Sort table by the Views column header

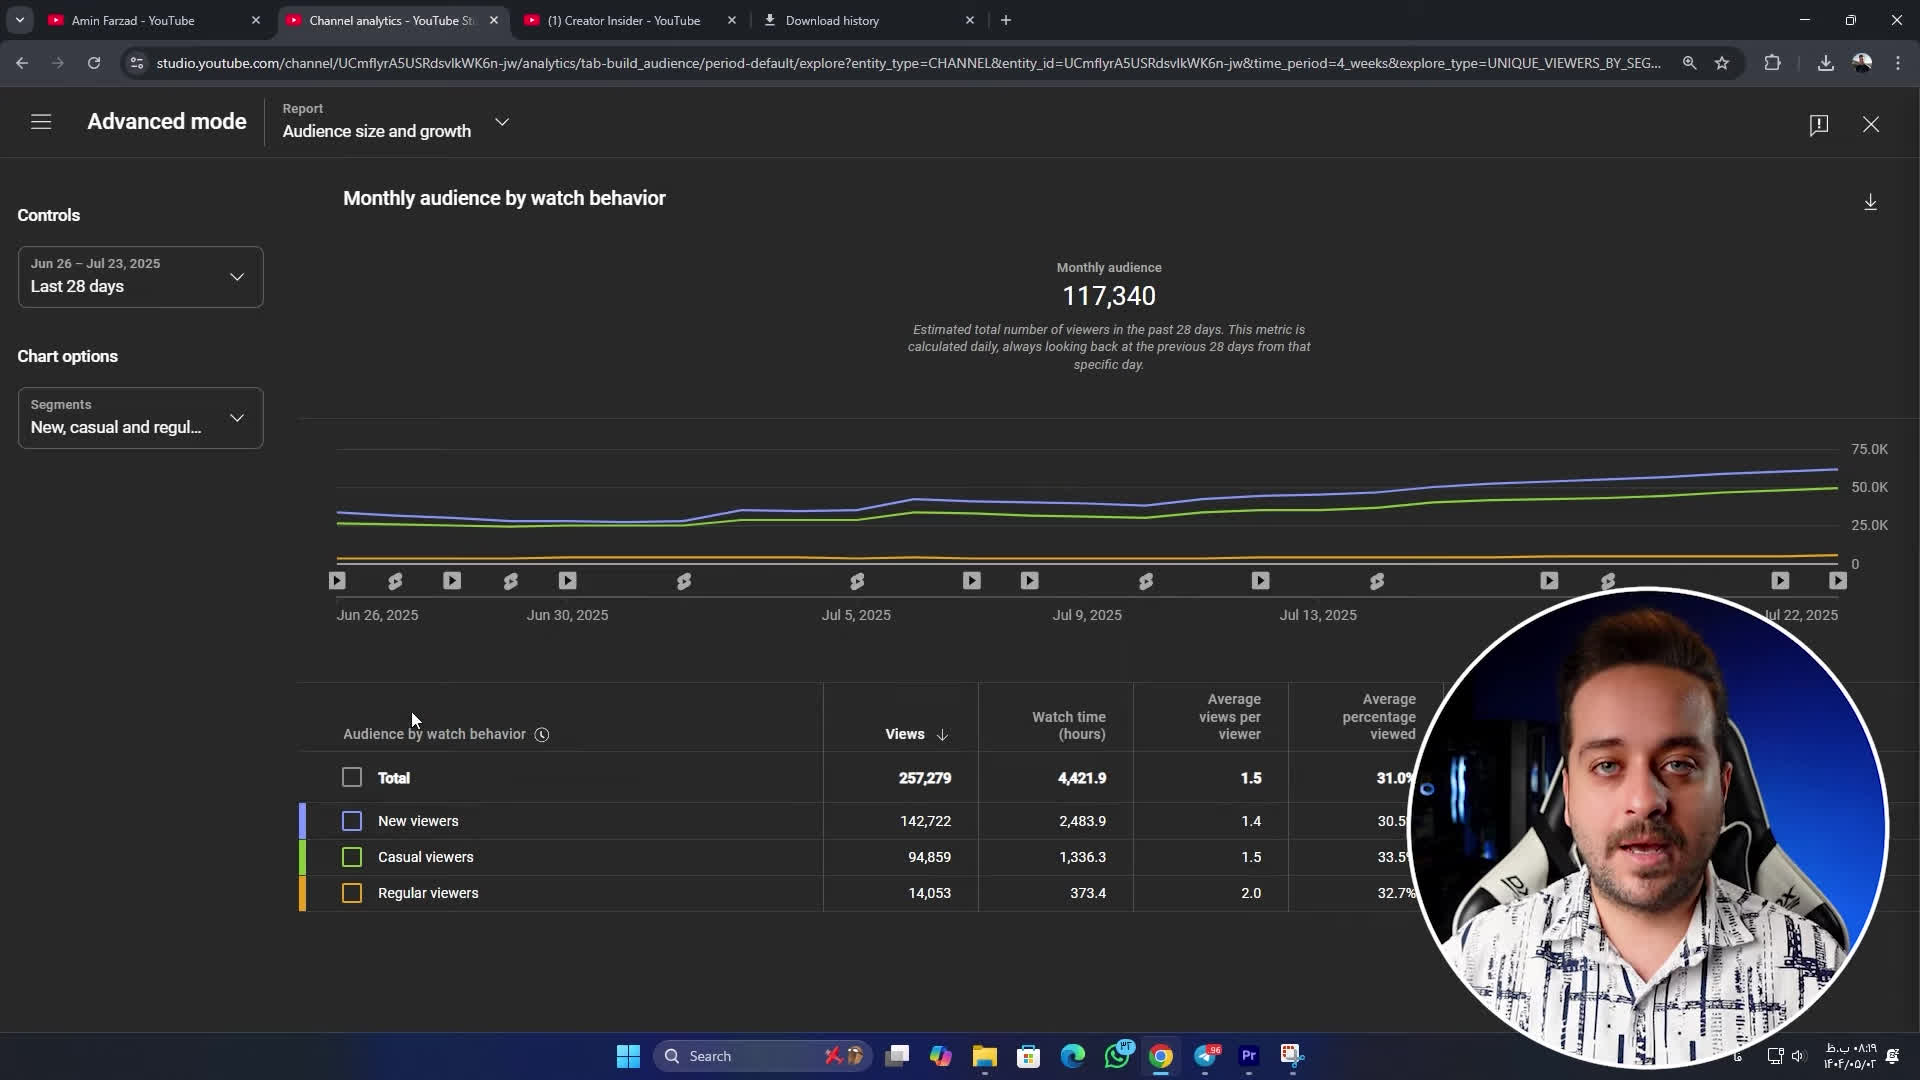tap(916, 735)
